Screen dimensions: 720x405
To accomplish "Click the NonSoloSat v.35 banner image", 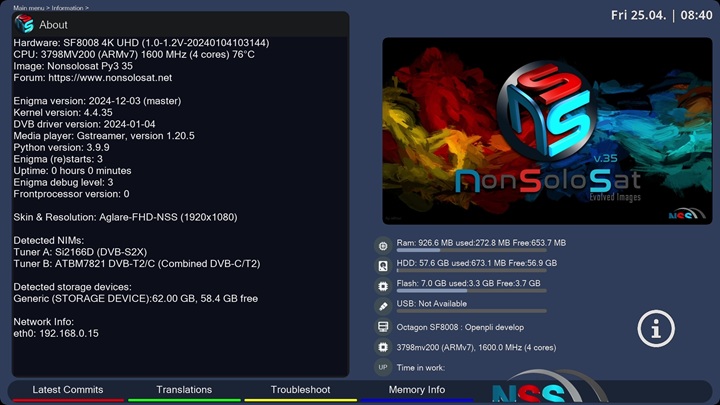I will (547, 131).
